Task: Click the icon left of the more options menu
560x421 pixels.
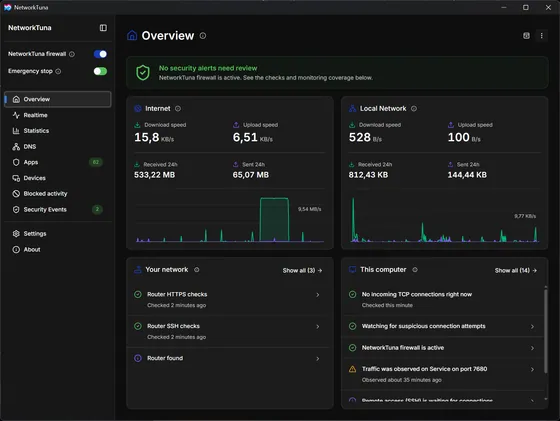Action: (526, 36)
